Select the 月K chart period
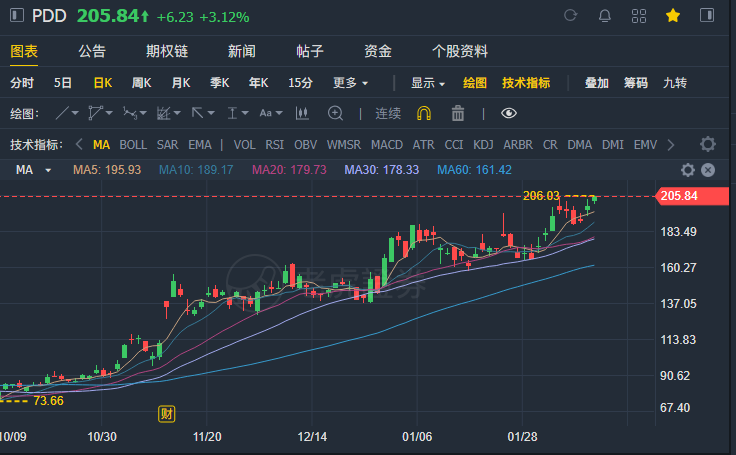736x455 pixels. point(181,83)
